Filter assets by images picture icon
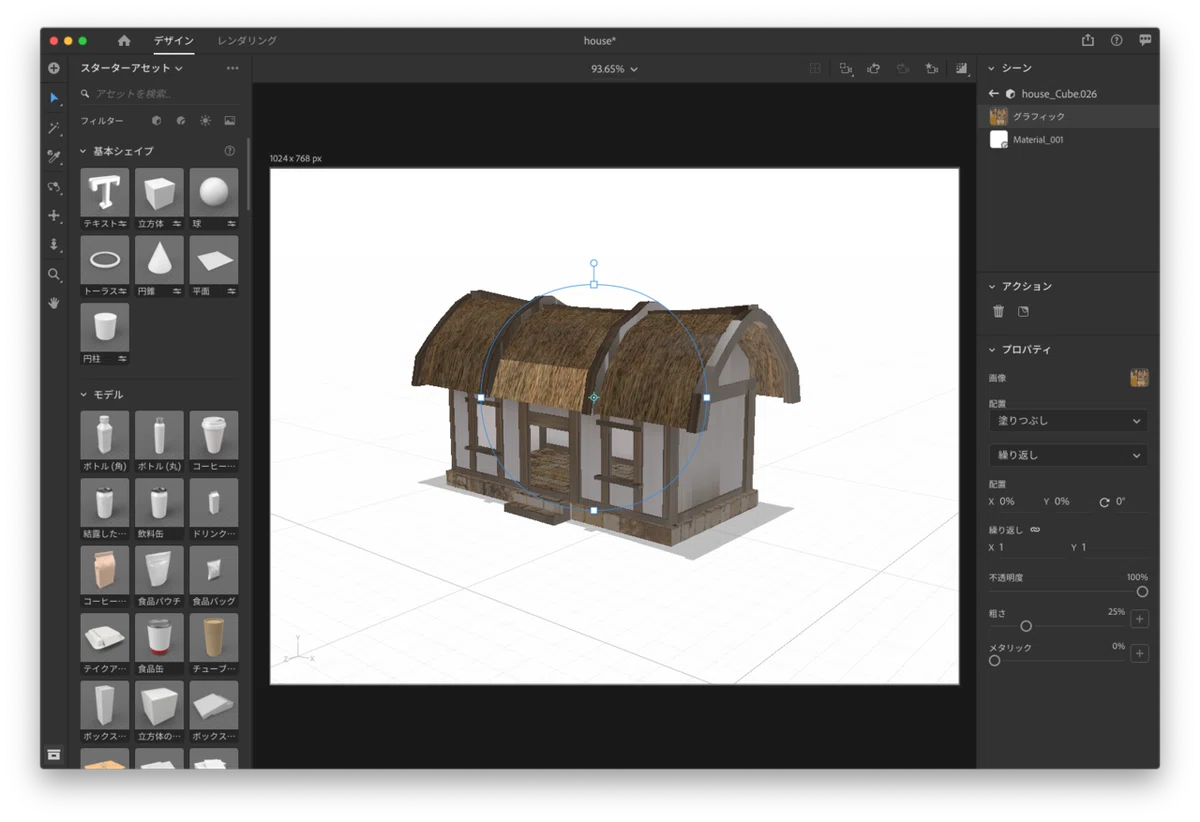The image size is (1200, 822). pyautogui.click(x=230, y=120)
